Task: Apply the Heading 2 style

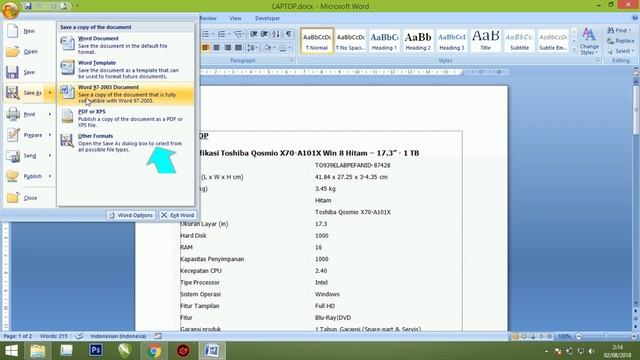Action: coord(418,41)
